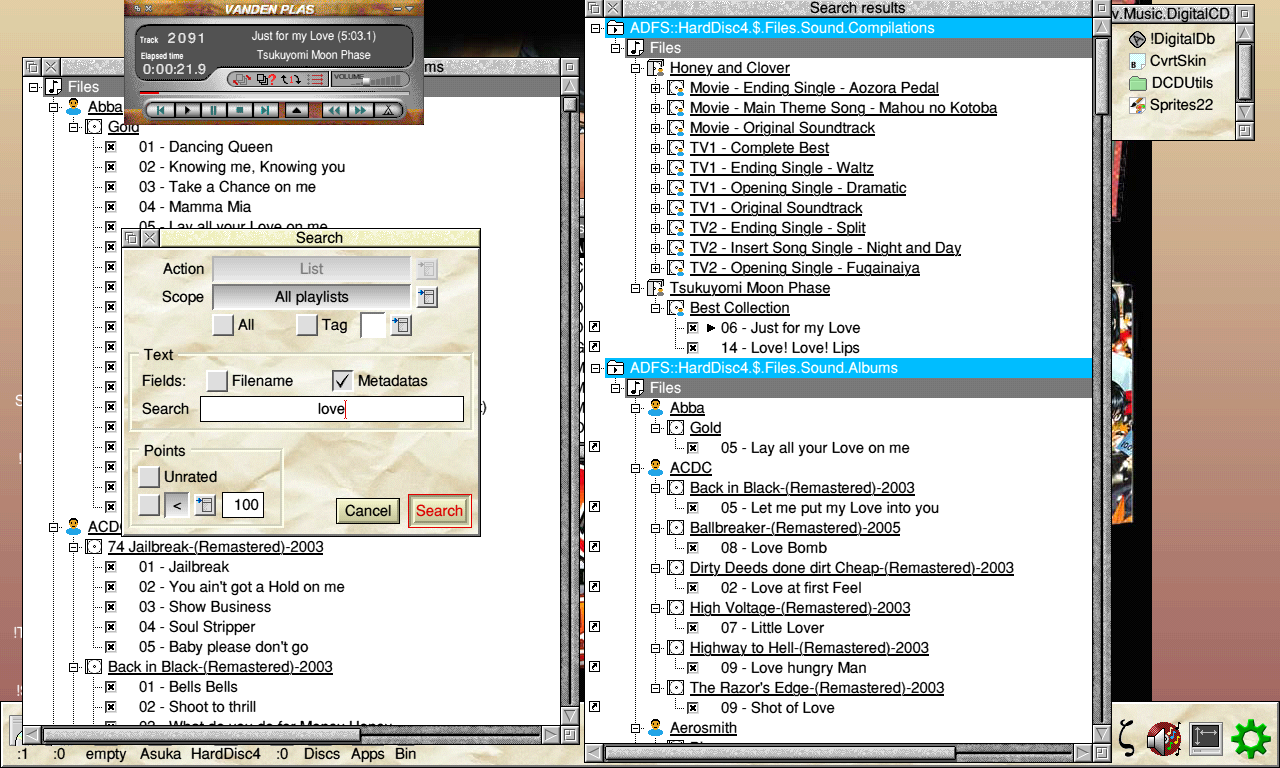The width and height of the screenshot is (1280, 768).
Task: Open the !DigitalDb application icon
Action: click(x=1137, y=39)
